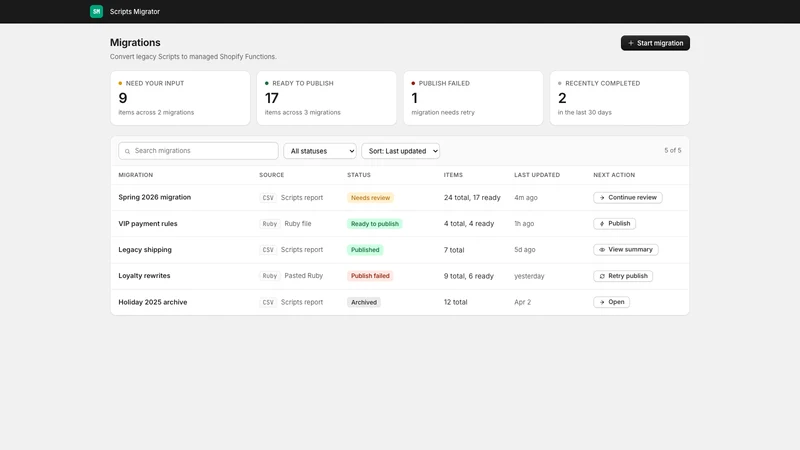
Task: Open the Sort: Last updated dropdown
Action: click(x=401, y=151)
